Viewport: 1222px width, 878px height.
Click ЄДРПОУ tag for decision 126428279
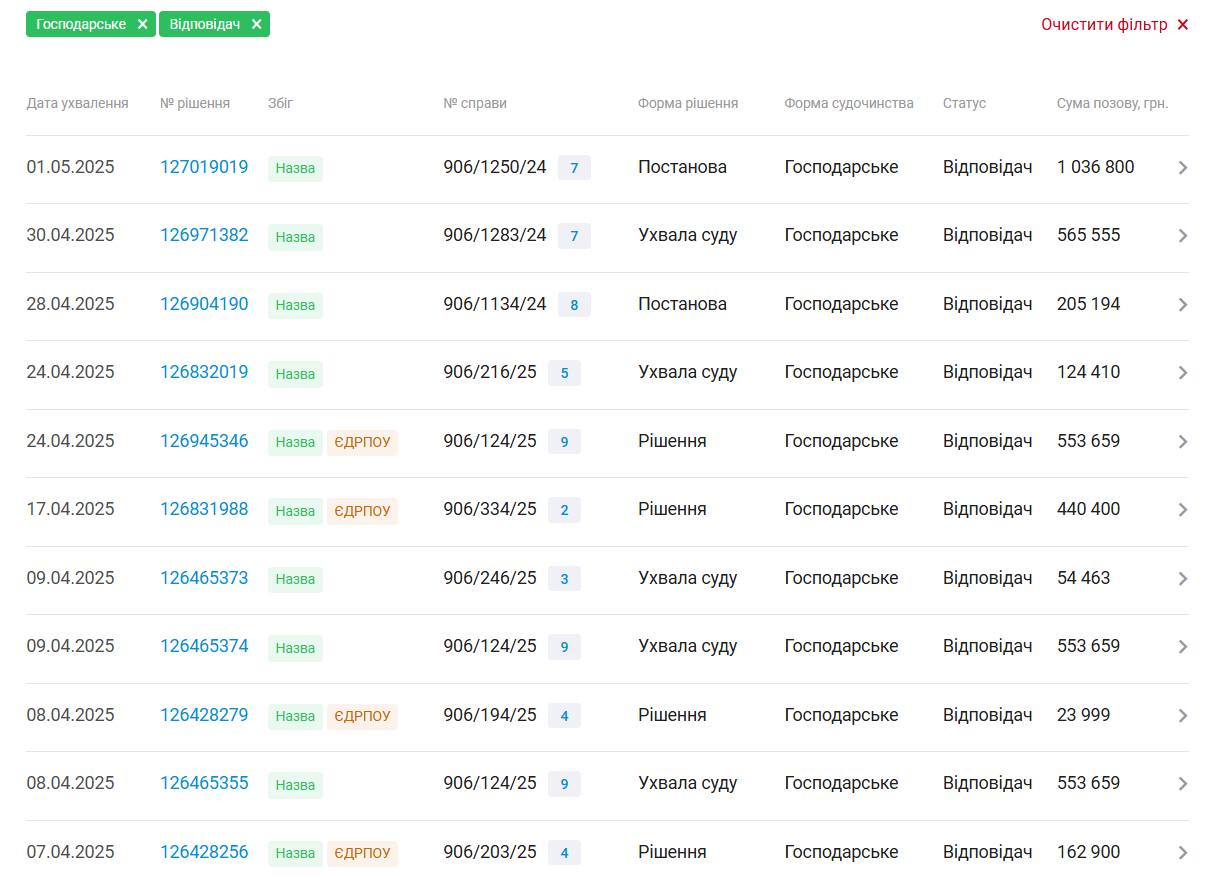pos(362,716)
